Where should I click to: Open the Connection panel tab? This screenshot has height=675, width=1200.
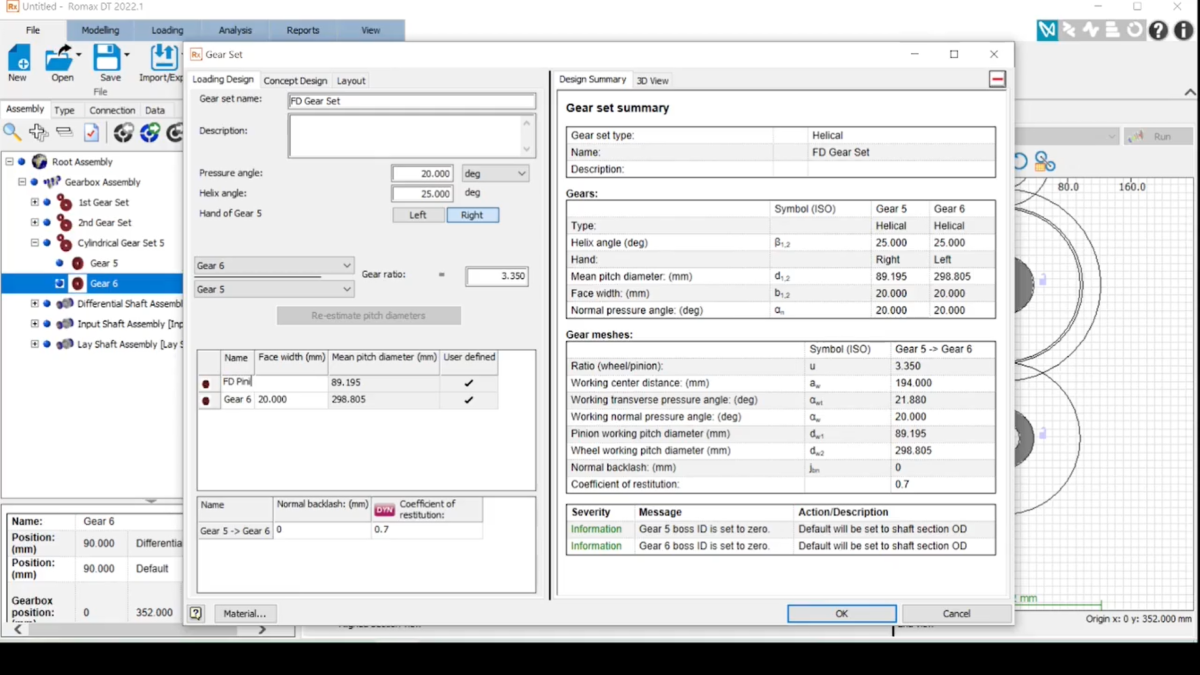tap(112, 111)
